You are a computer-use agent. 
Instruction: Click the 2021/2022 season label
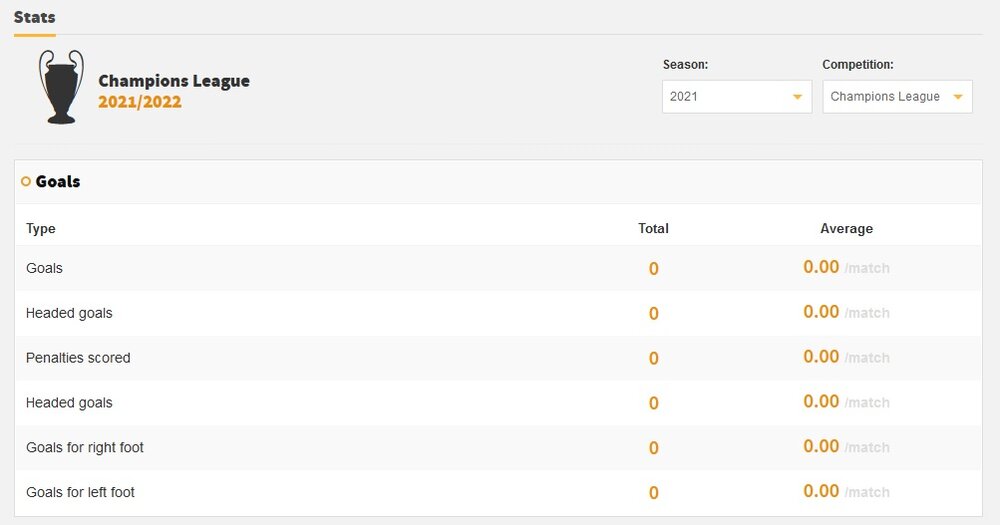(x=140, y=102)
